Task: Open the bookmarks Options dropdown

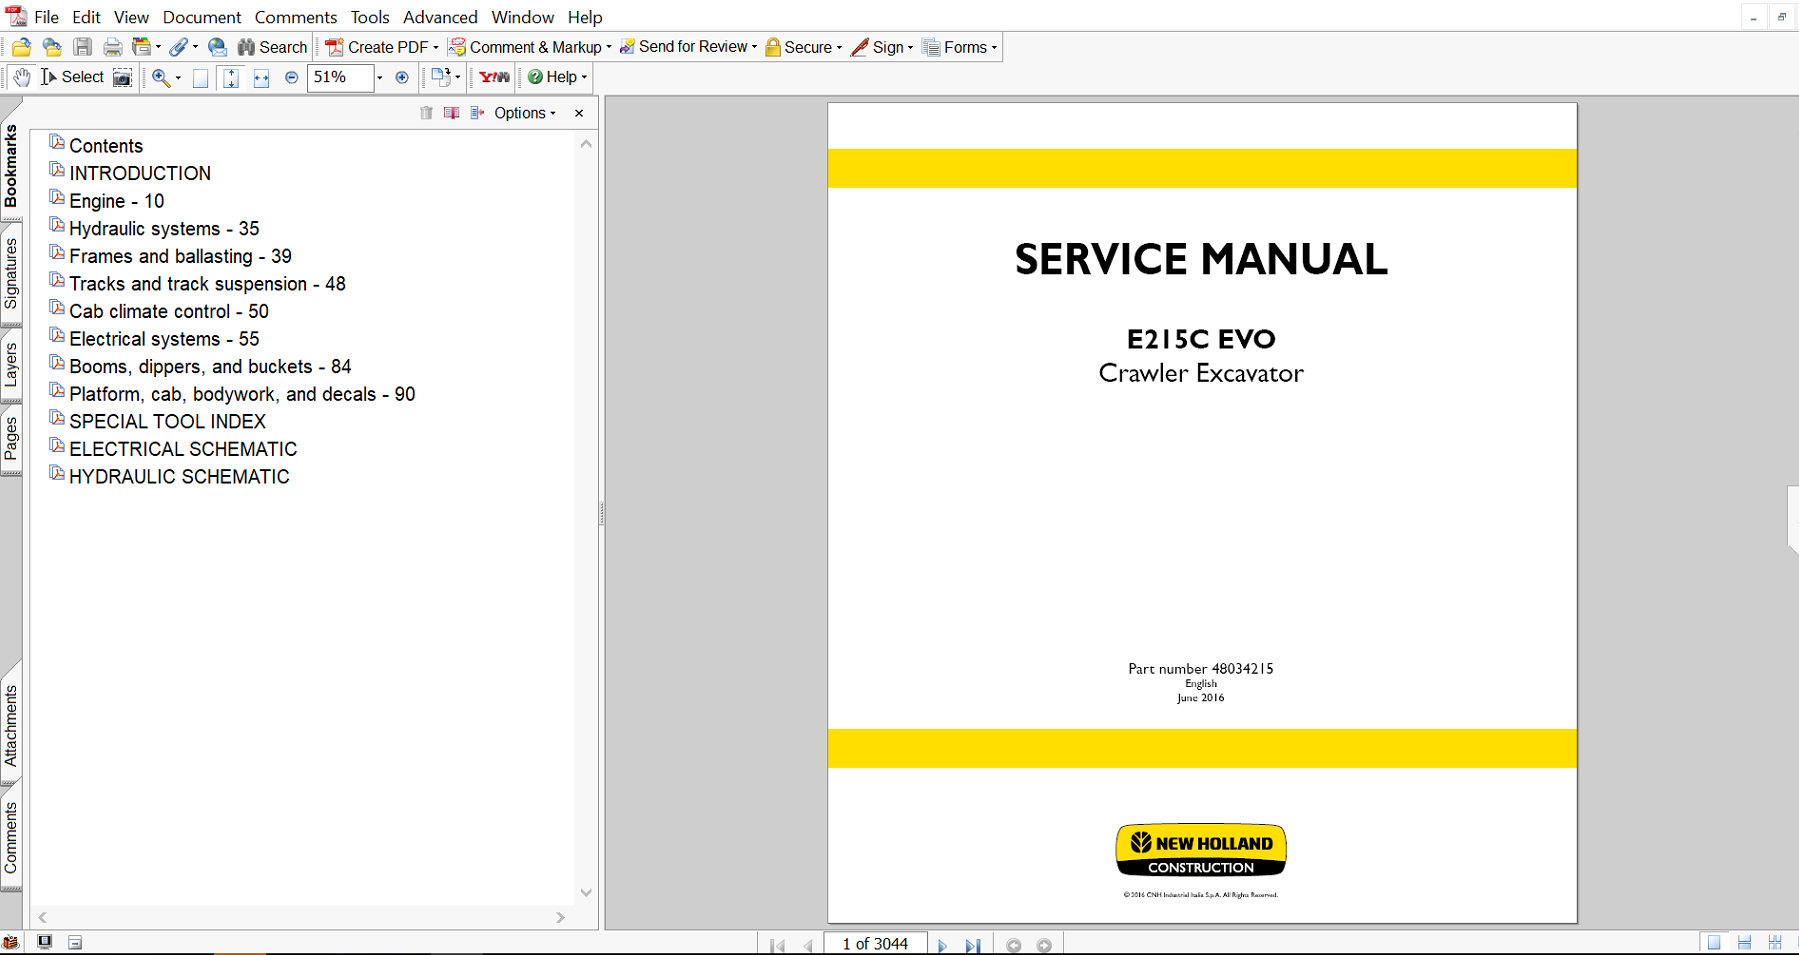Action: click(x=525, y=113)
